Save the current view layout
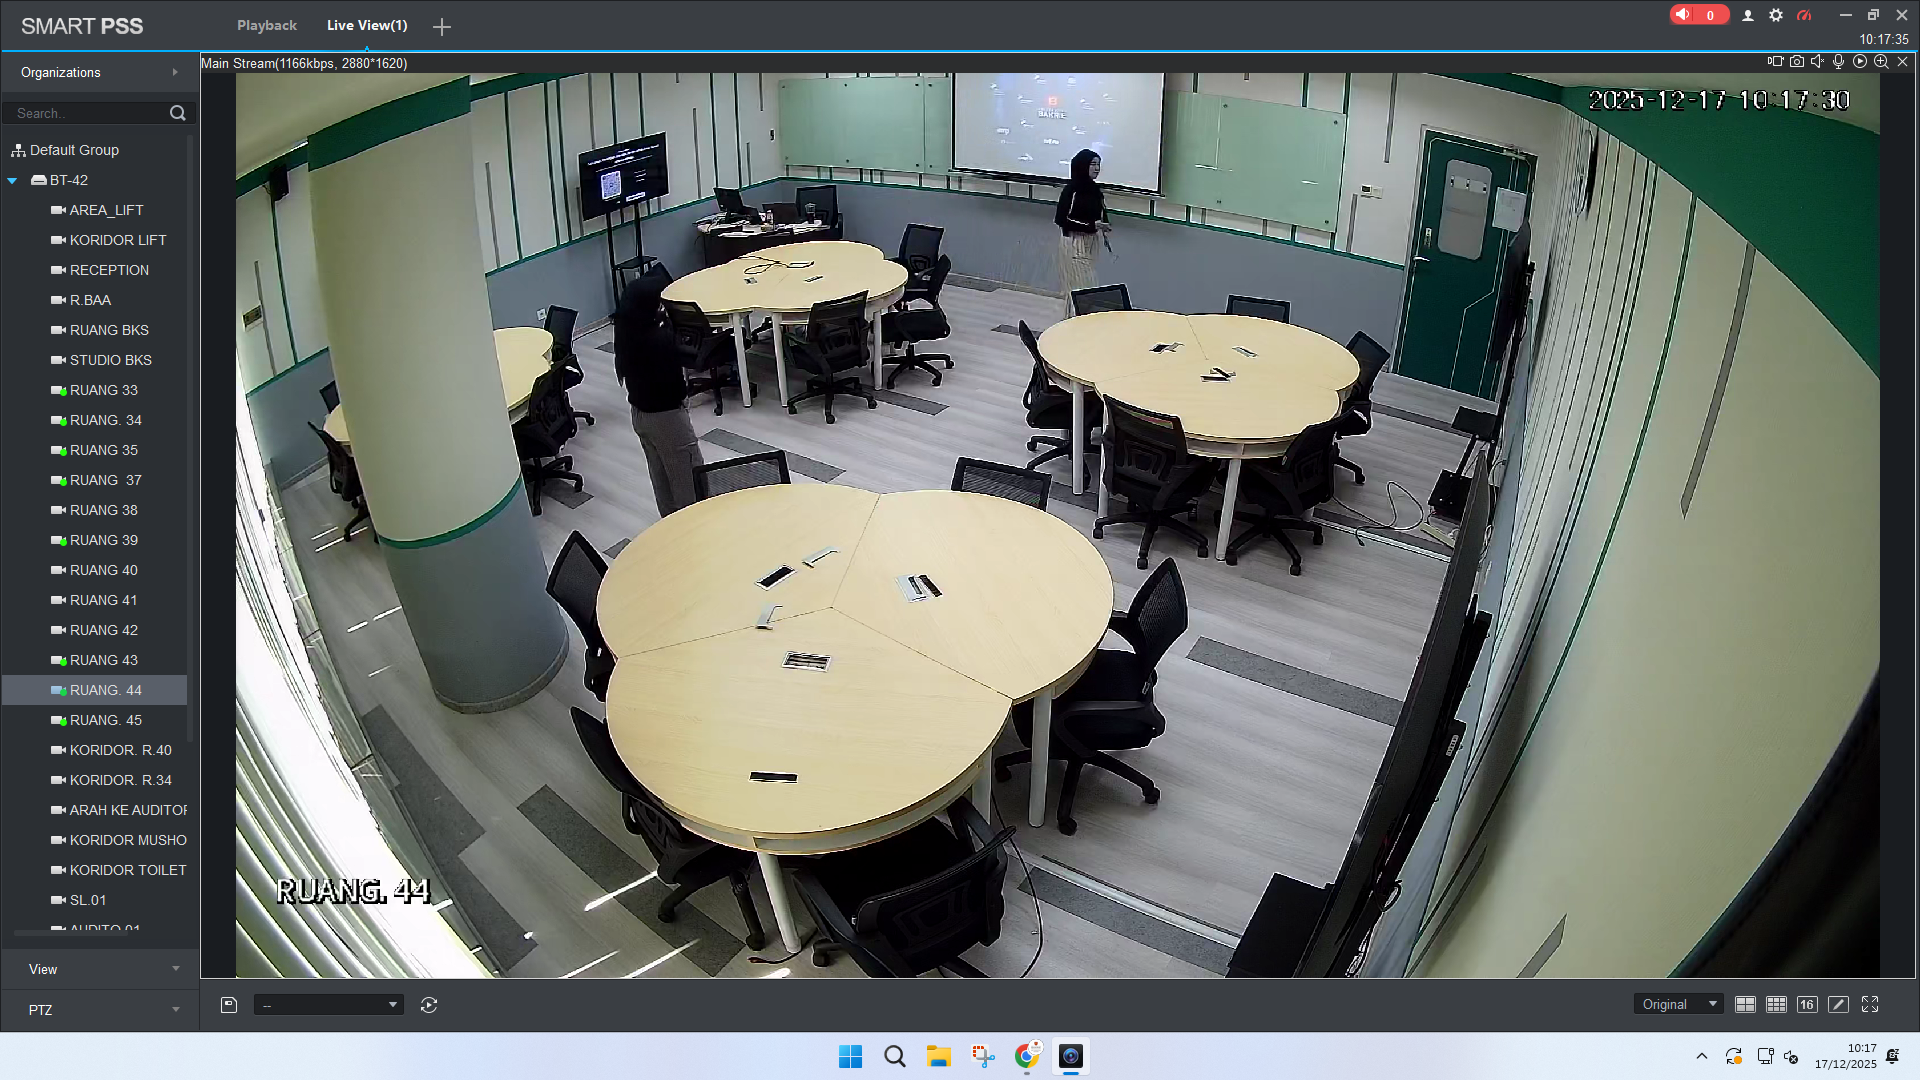1920x1080 pixels. 229,1005
